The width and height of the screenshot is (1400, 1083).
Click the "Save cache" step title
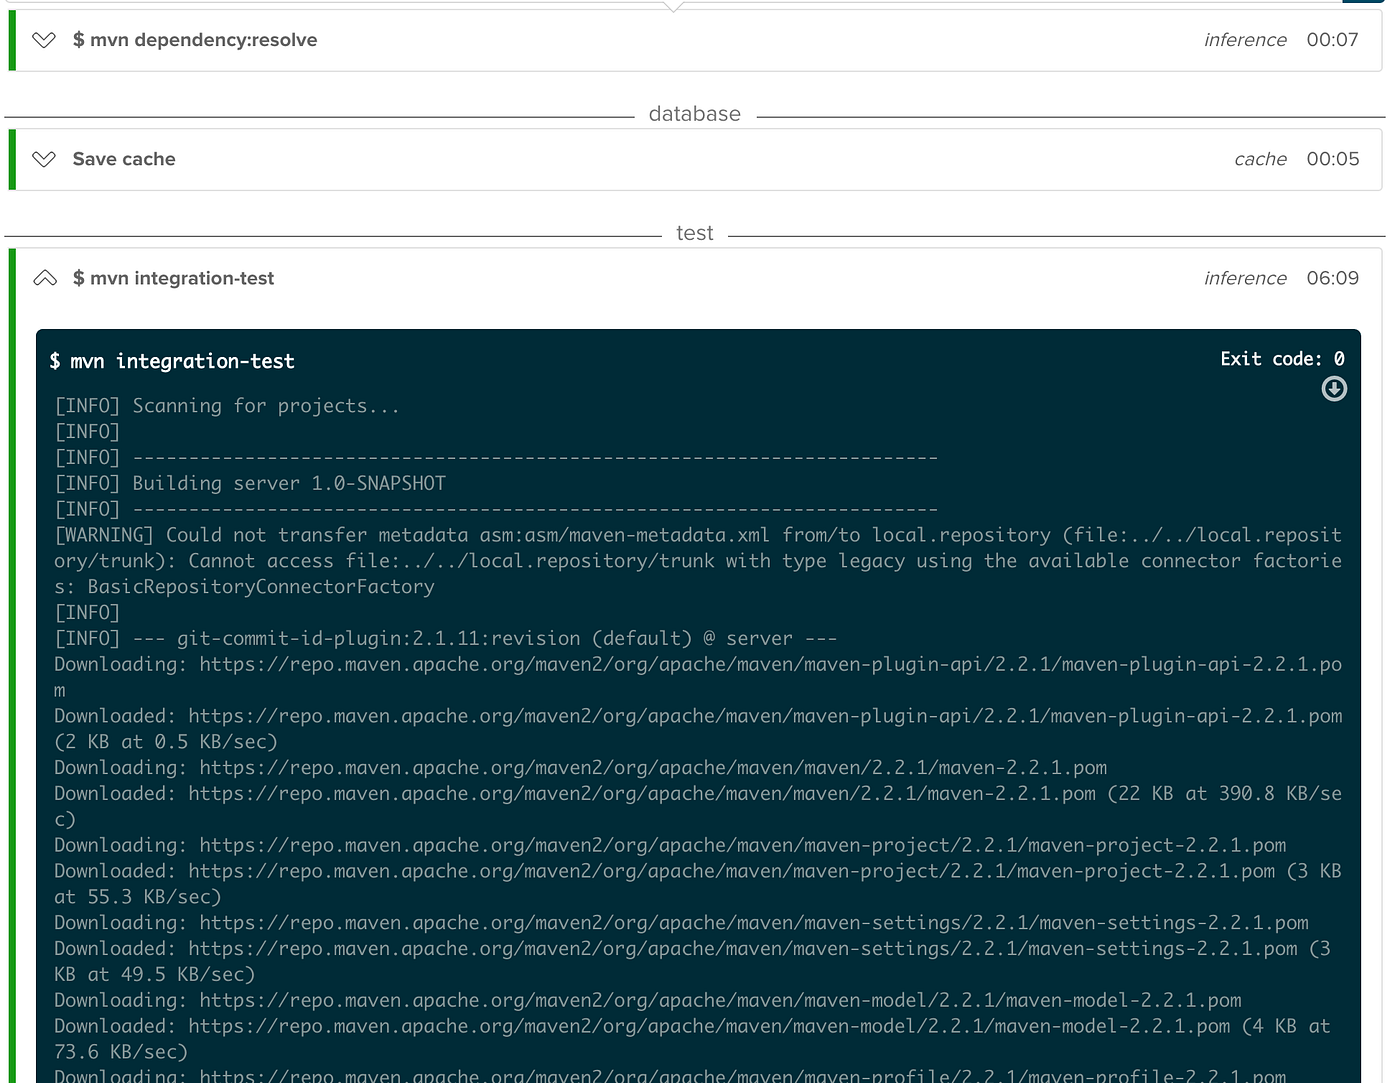click(x=124, y=159)
